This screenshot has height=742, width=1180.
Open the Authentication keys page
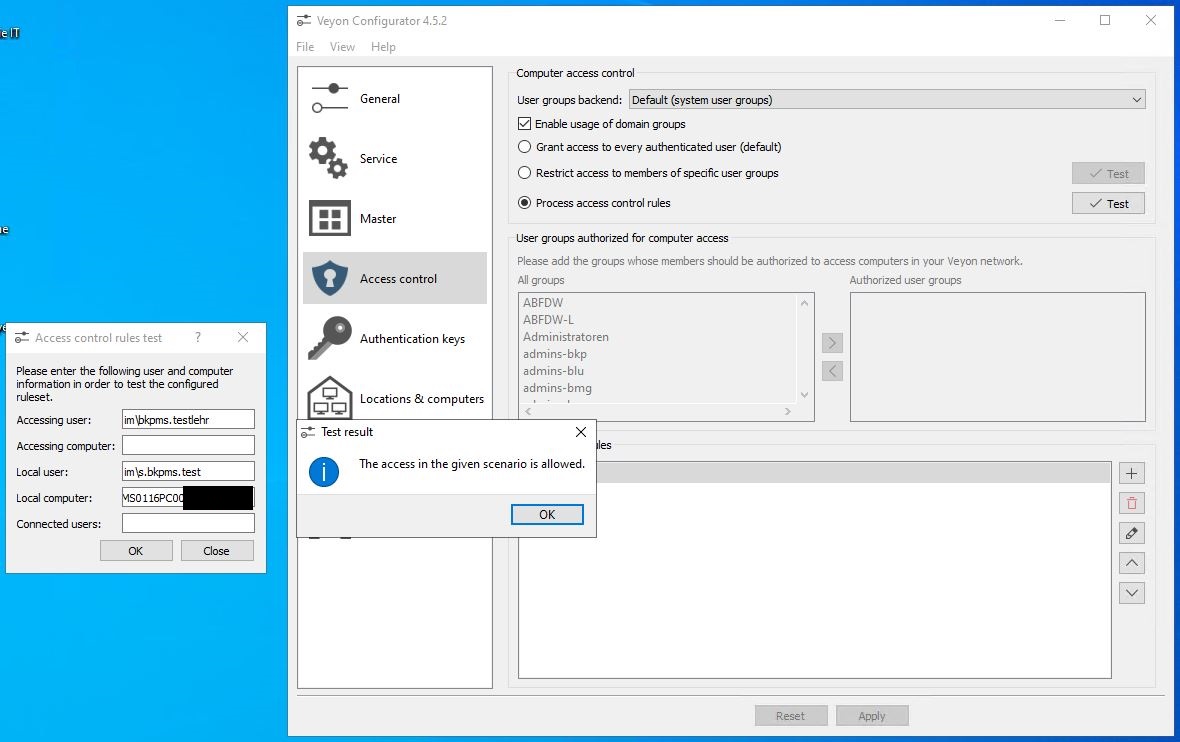414,338
